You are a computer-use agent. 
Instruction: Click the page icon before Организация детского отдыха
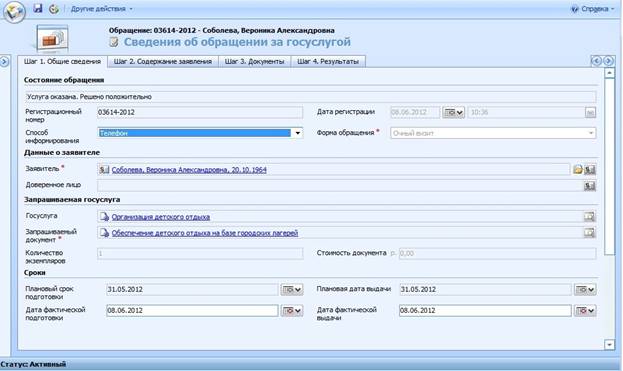tap(104, 217)
